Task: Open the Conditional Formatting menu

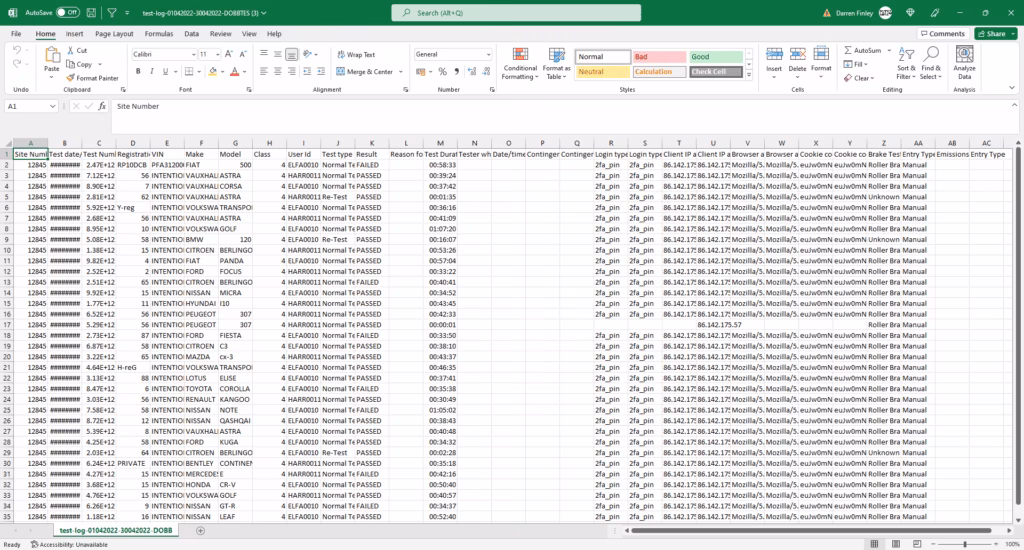Action: click(x=519, y=63)
